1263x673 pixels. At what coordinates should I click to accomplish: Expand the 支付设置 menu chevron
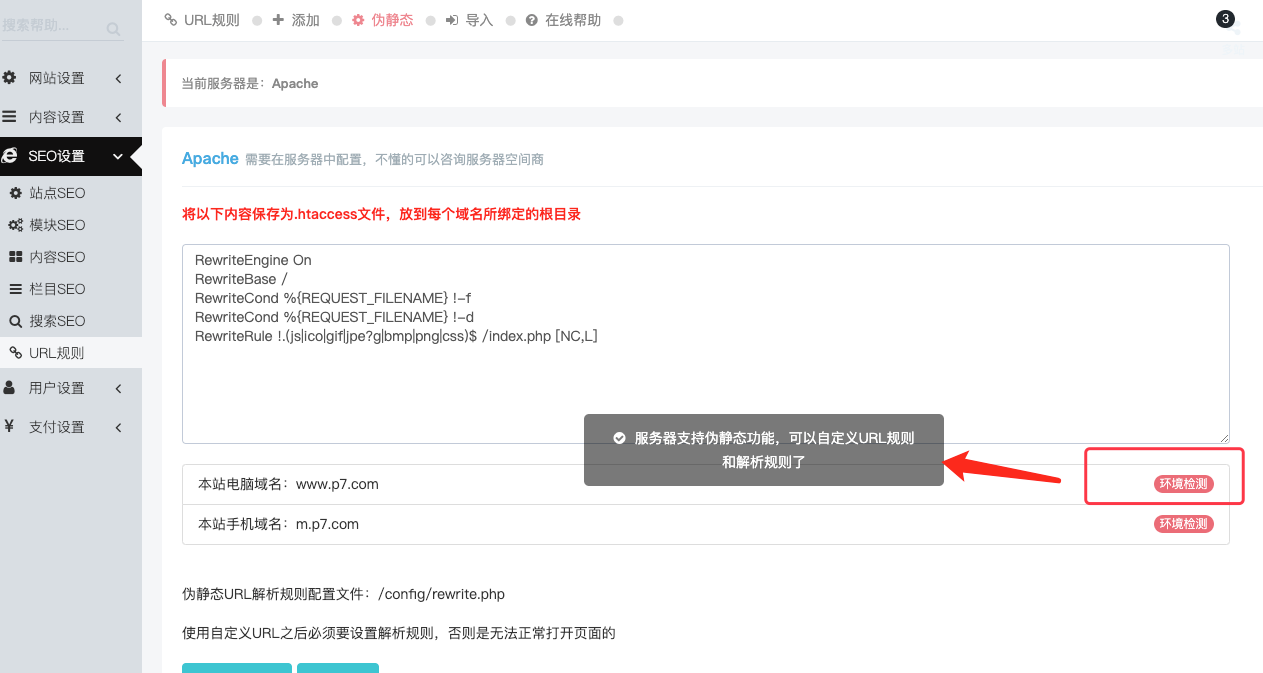(118, 427)
